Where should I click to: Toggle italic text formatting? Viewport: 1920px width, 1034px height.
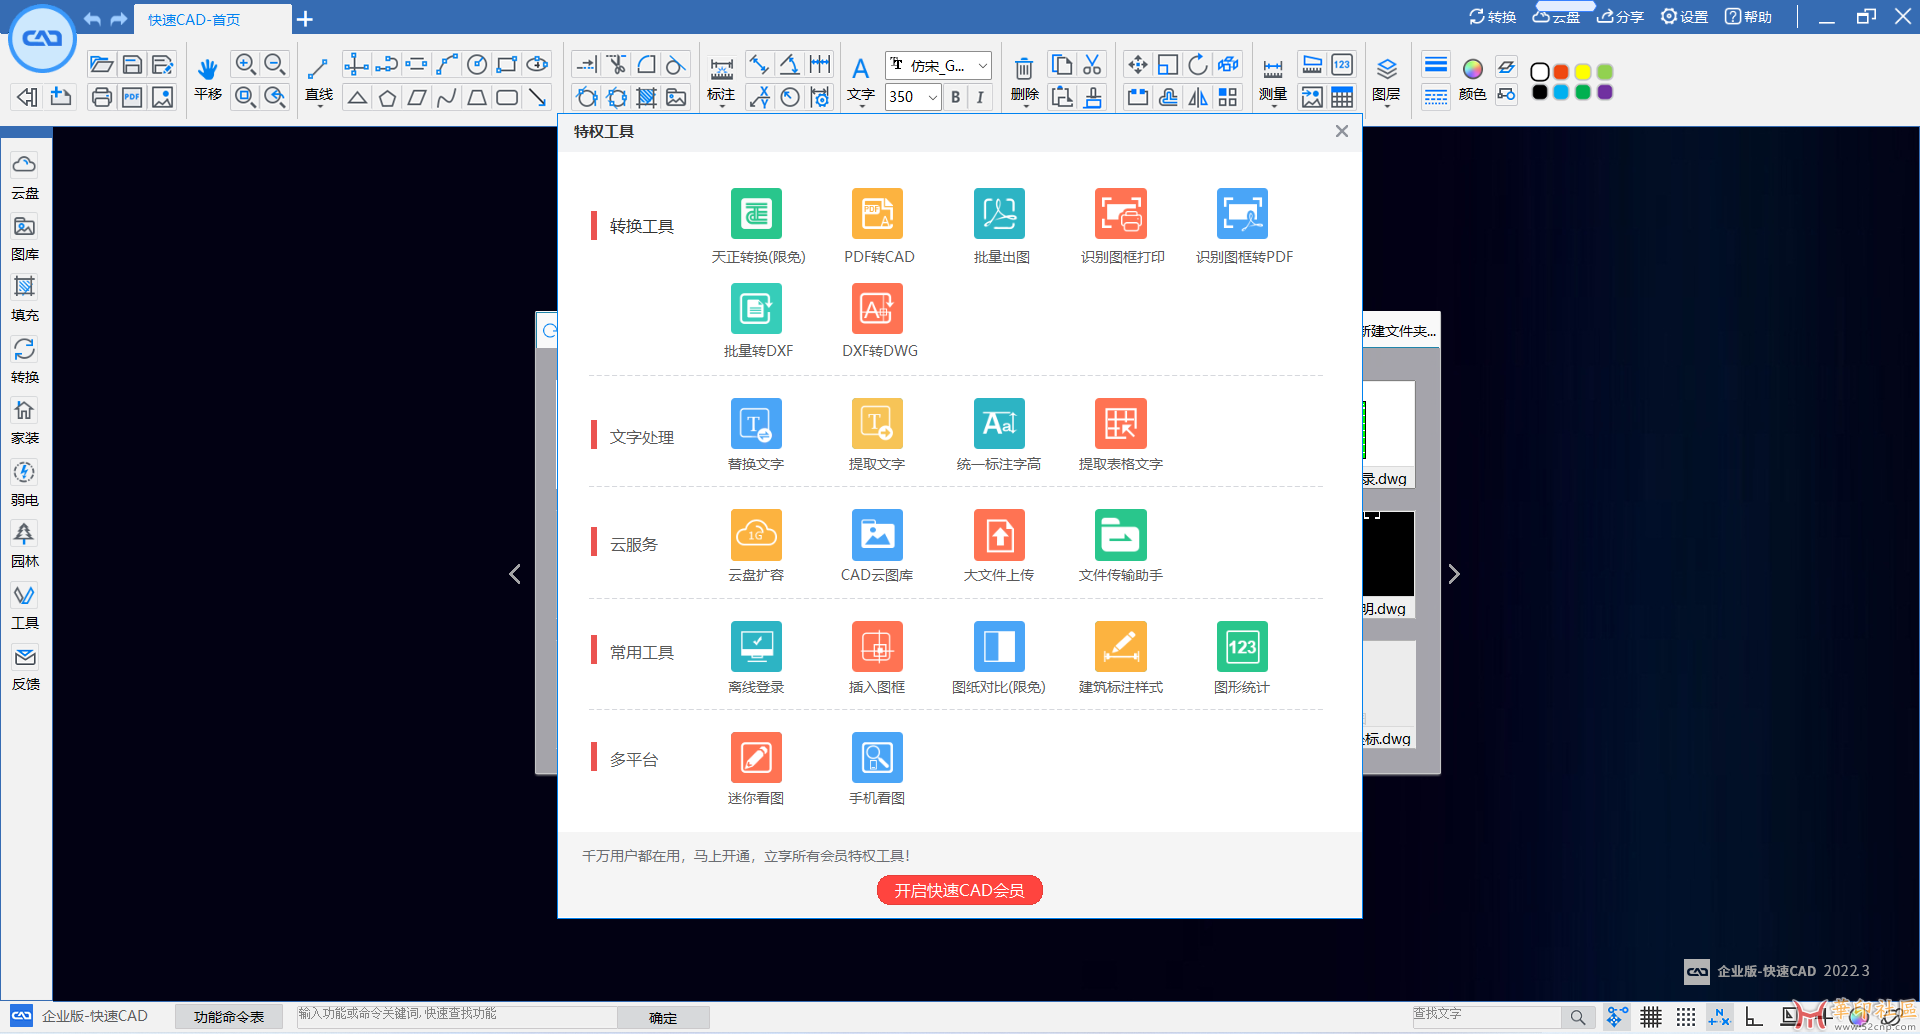pos(980,97)
